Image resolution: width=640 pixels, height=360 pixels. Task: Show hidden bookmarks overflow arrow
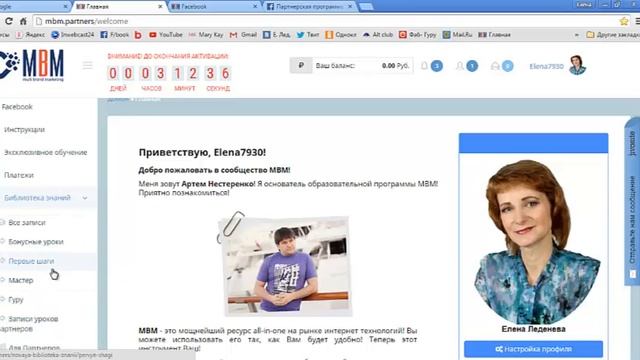click(x=577, y=35)
